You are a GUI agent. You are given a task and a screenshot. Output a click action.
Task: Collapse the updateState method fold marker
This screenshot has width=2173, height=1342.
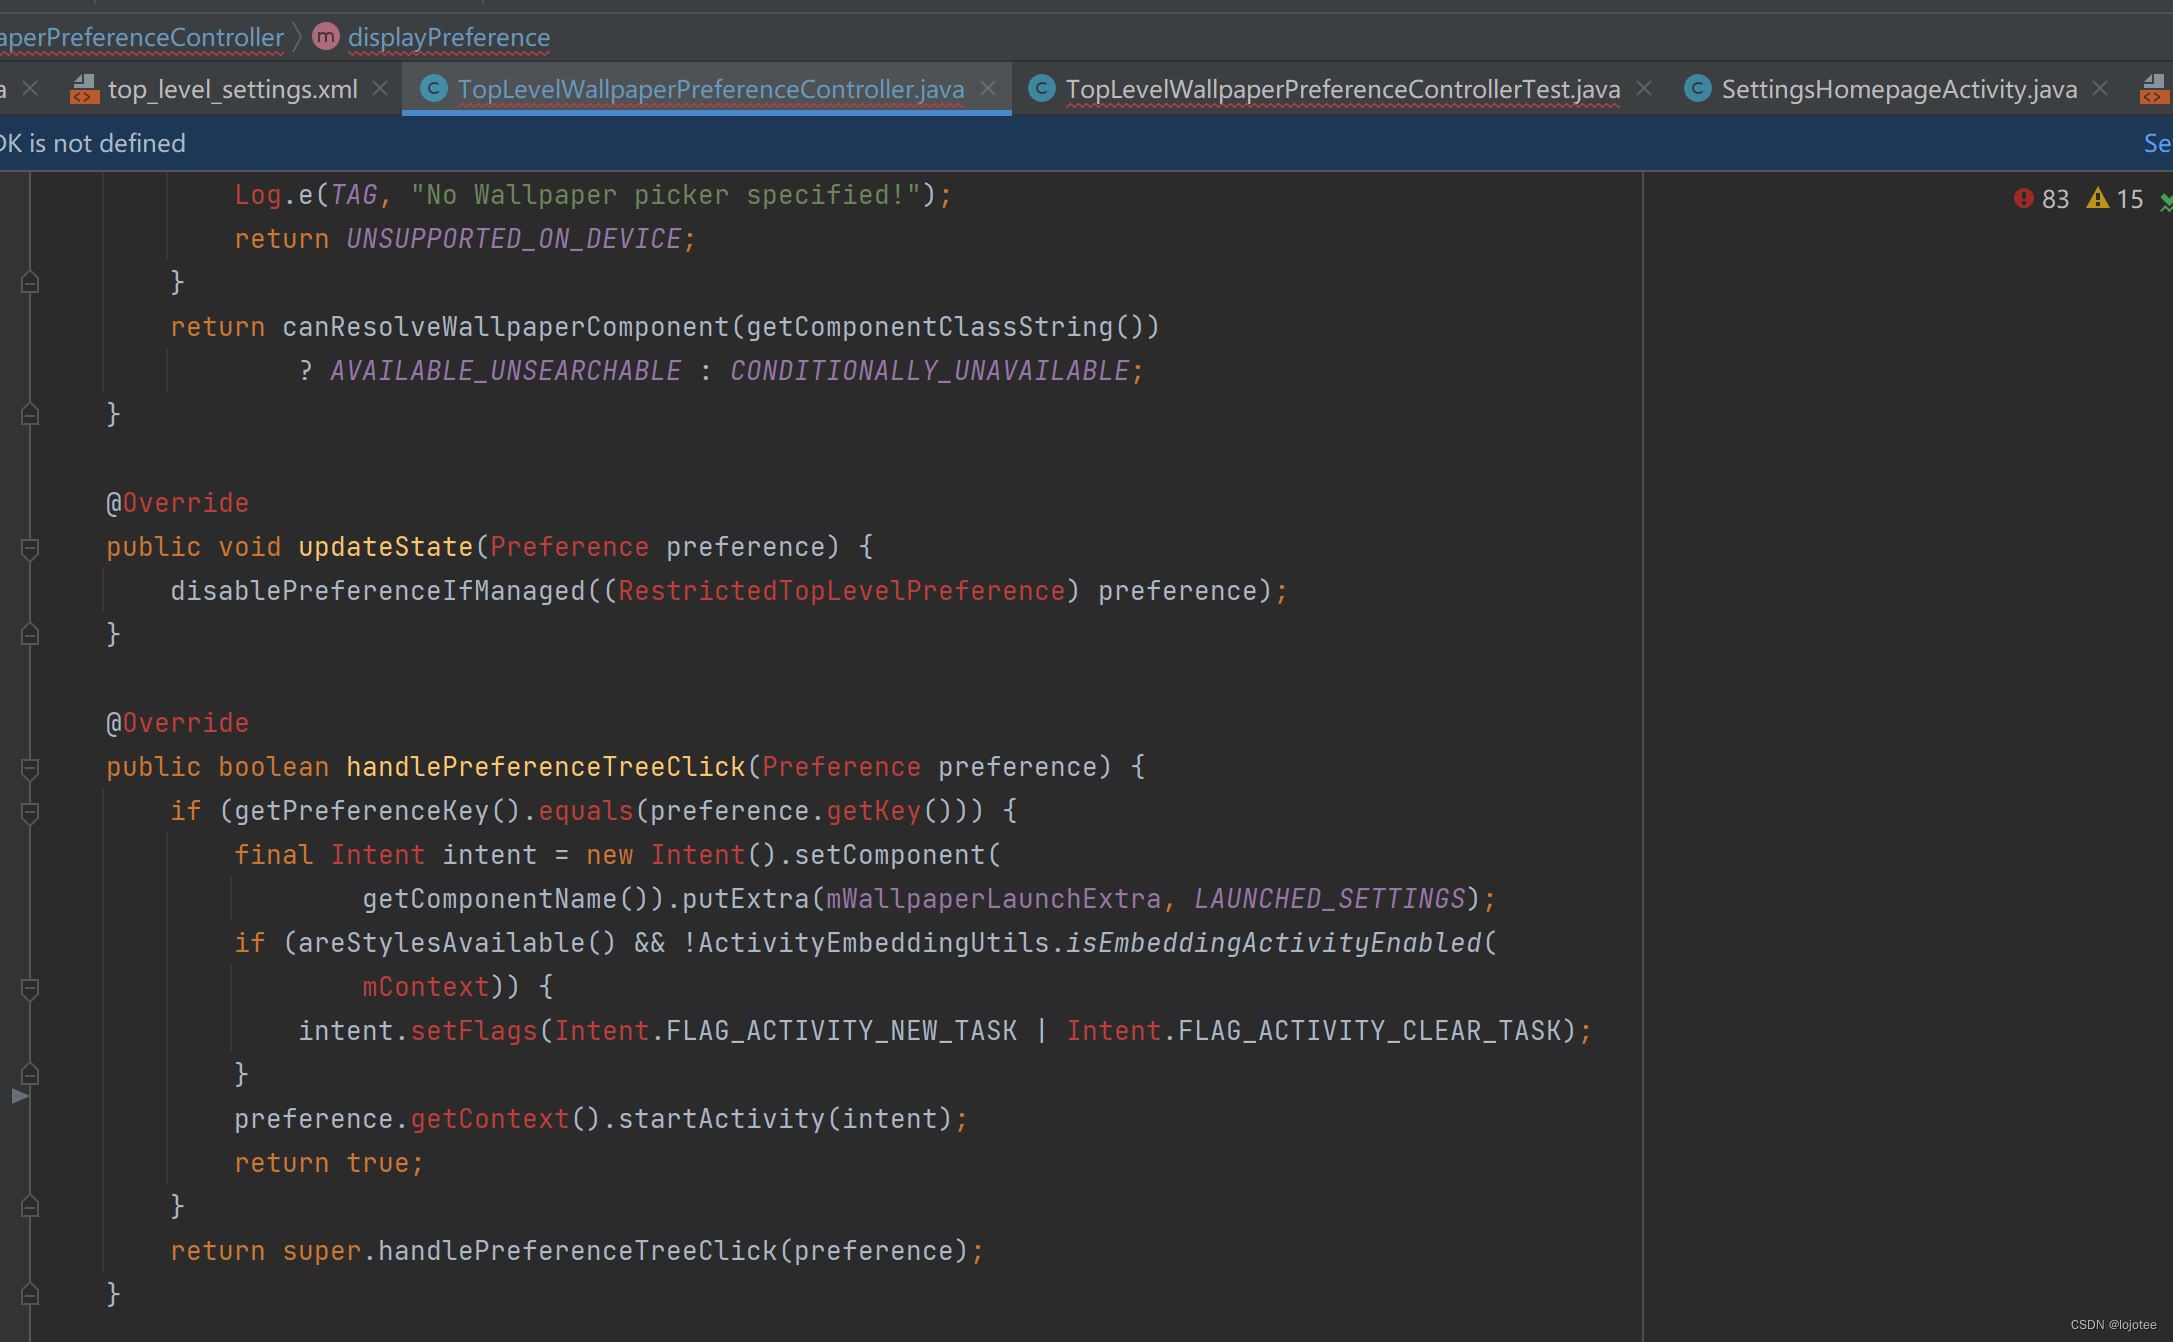30,548
